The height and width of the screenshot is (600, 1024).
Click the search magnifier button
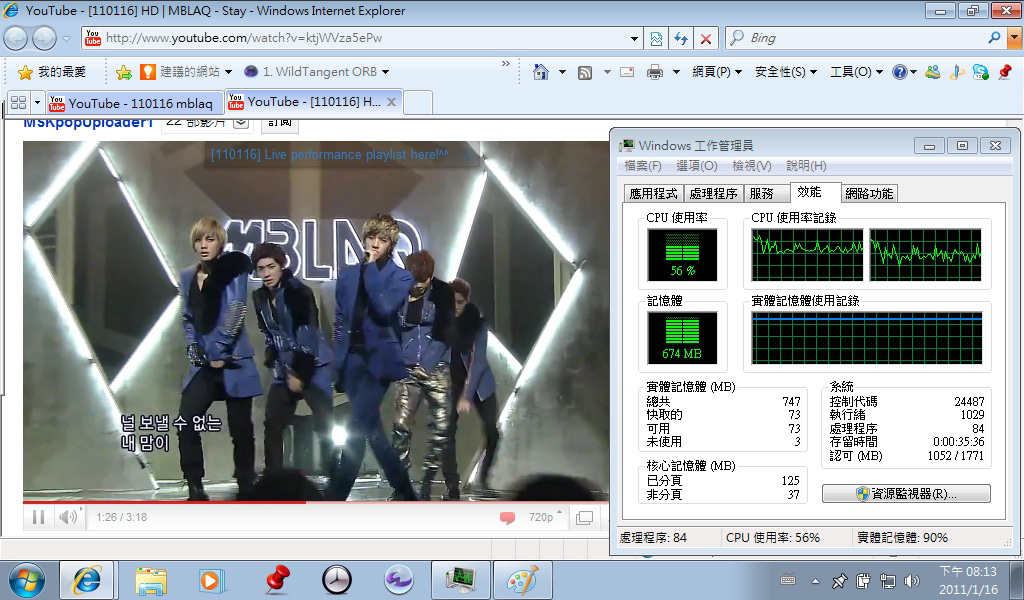click(994, 38)
